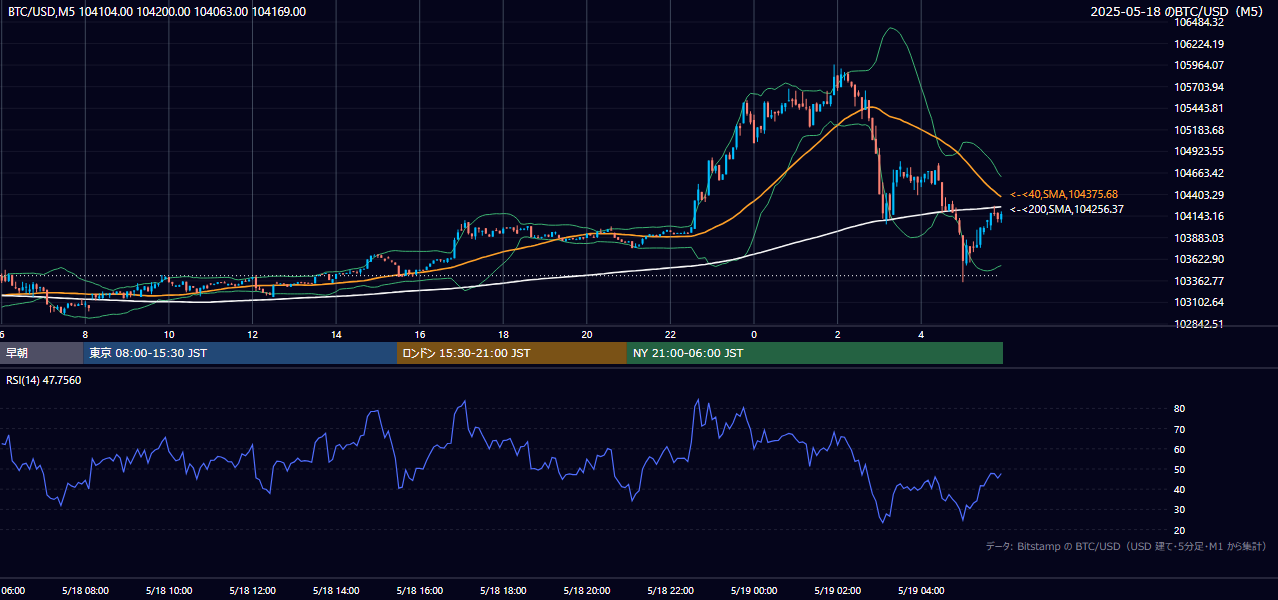Click RSI scale level 20
Image resolution: width=1278 pixels, height=600 pixels.
pyautogui.click(x=1179, y=530)
